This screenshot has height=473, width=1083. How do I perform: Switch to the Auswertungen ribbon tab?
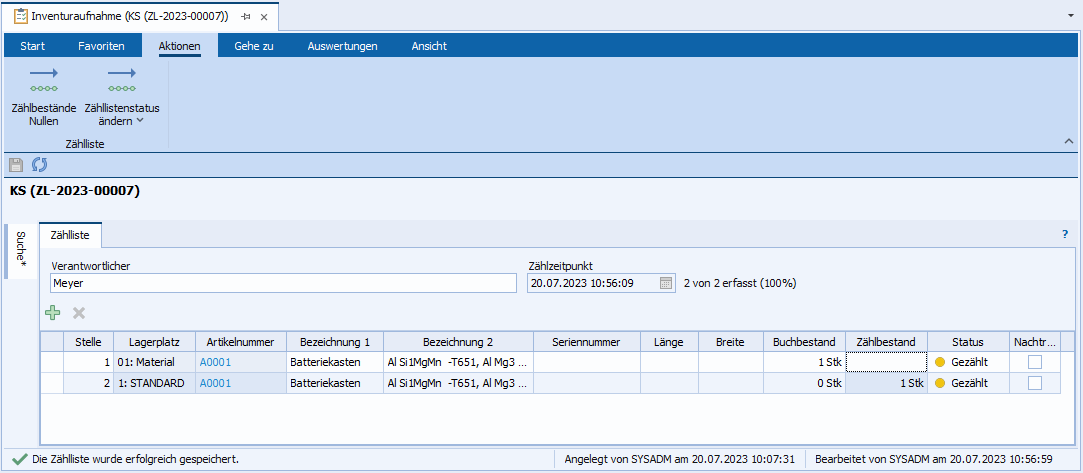[342, 46]
